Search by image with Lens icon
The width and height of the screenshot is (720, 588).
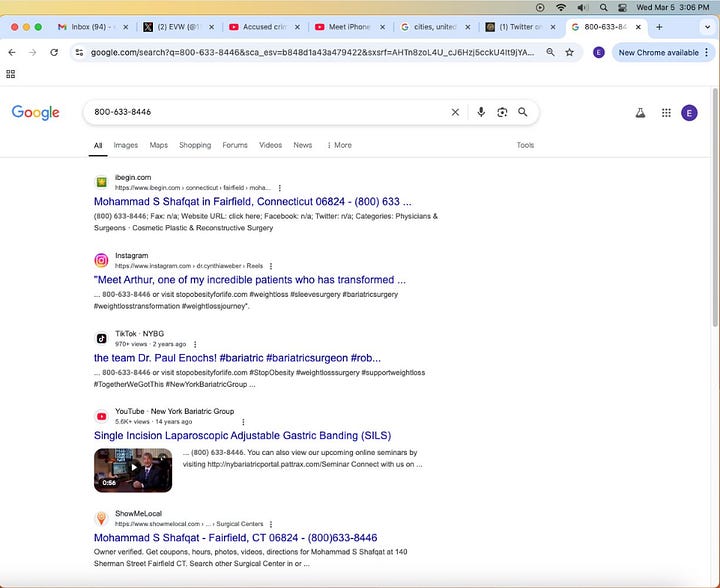pyautogui.click(x=502, y=112)
